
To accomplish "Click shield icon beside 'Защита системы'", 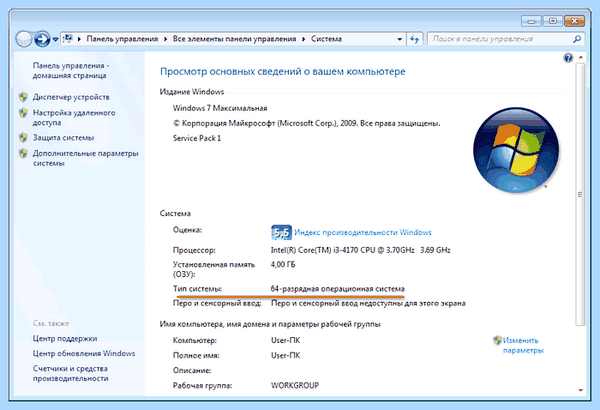I will click(23, 137).
